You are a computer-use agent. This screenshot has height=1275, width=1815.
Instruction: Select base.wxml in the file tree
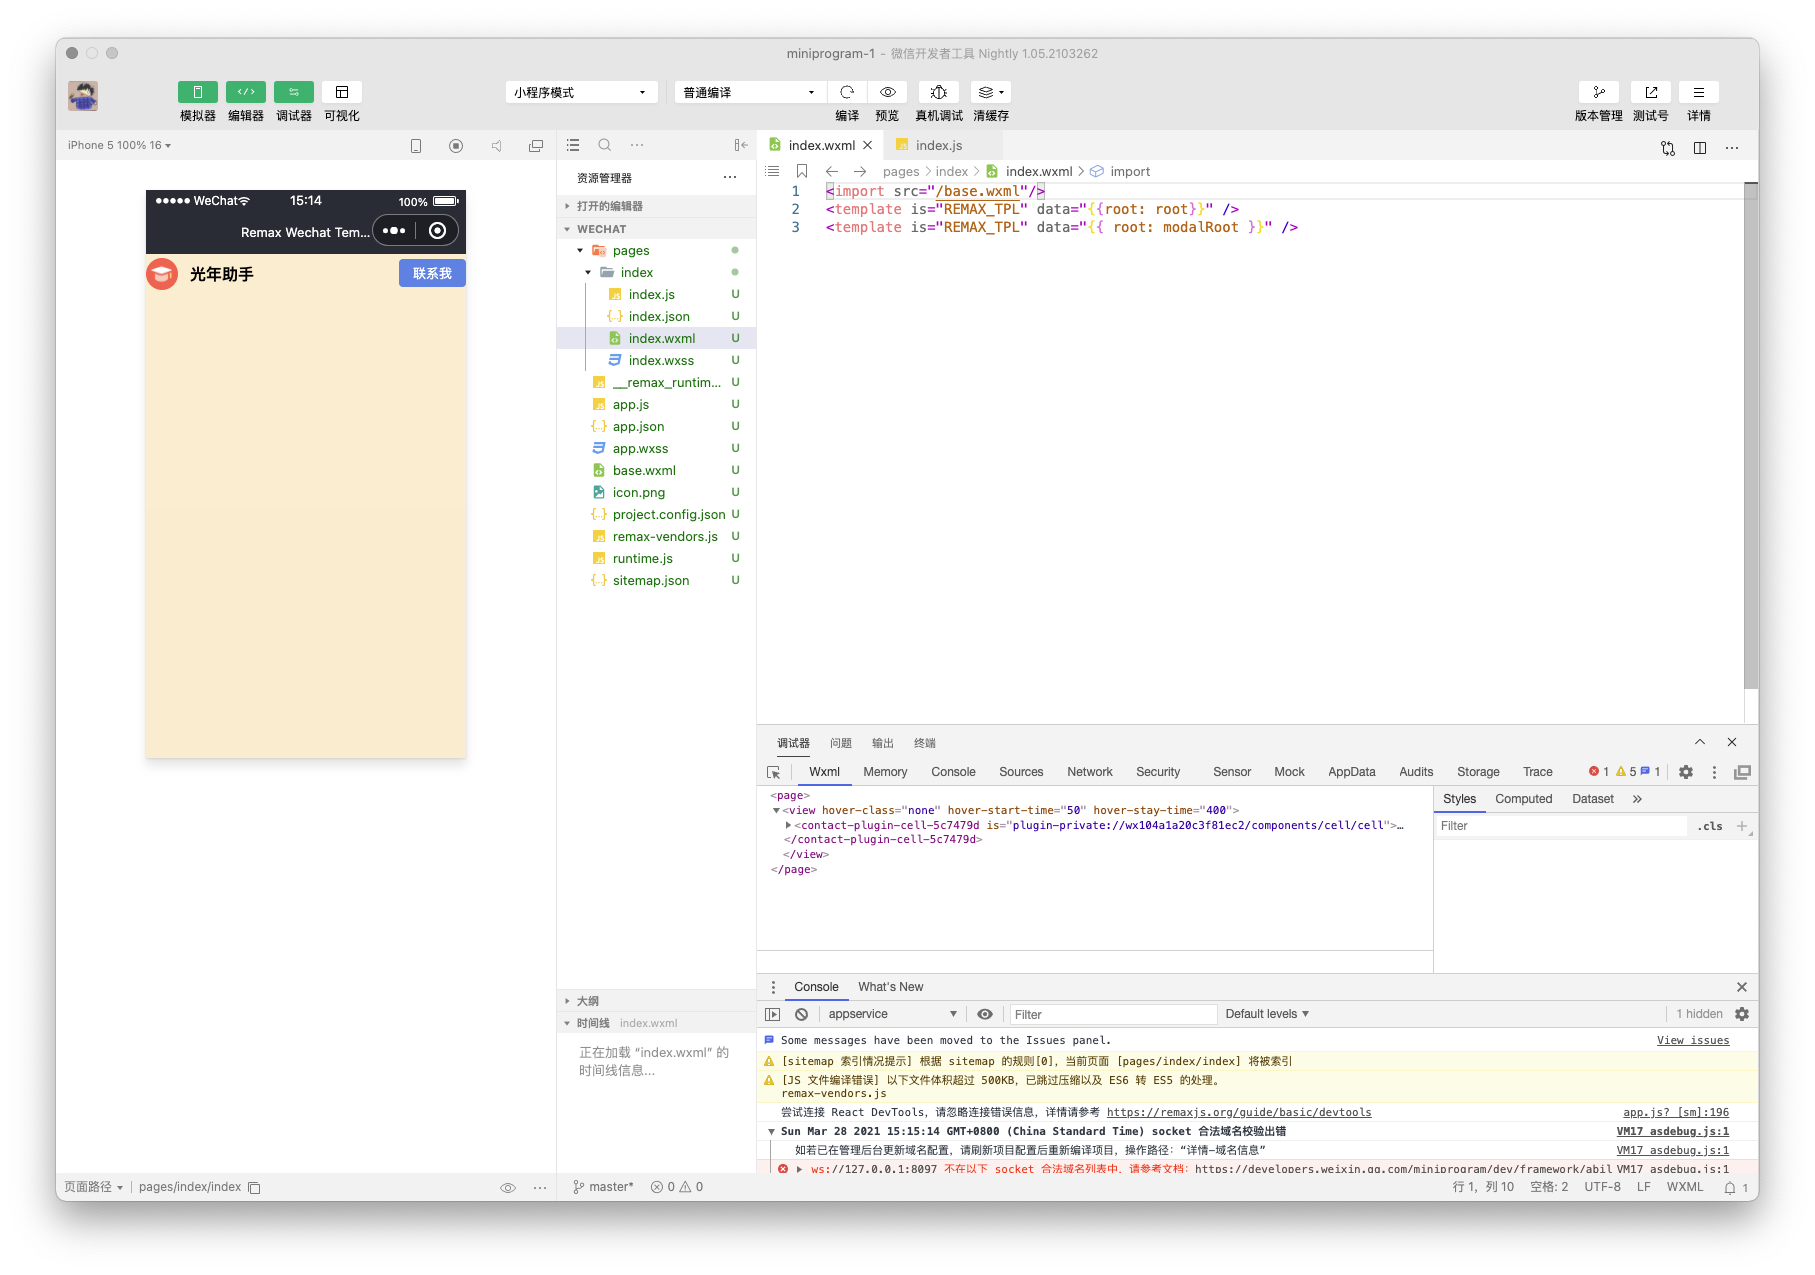644,470
